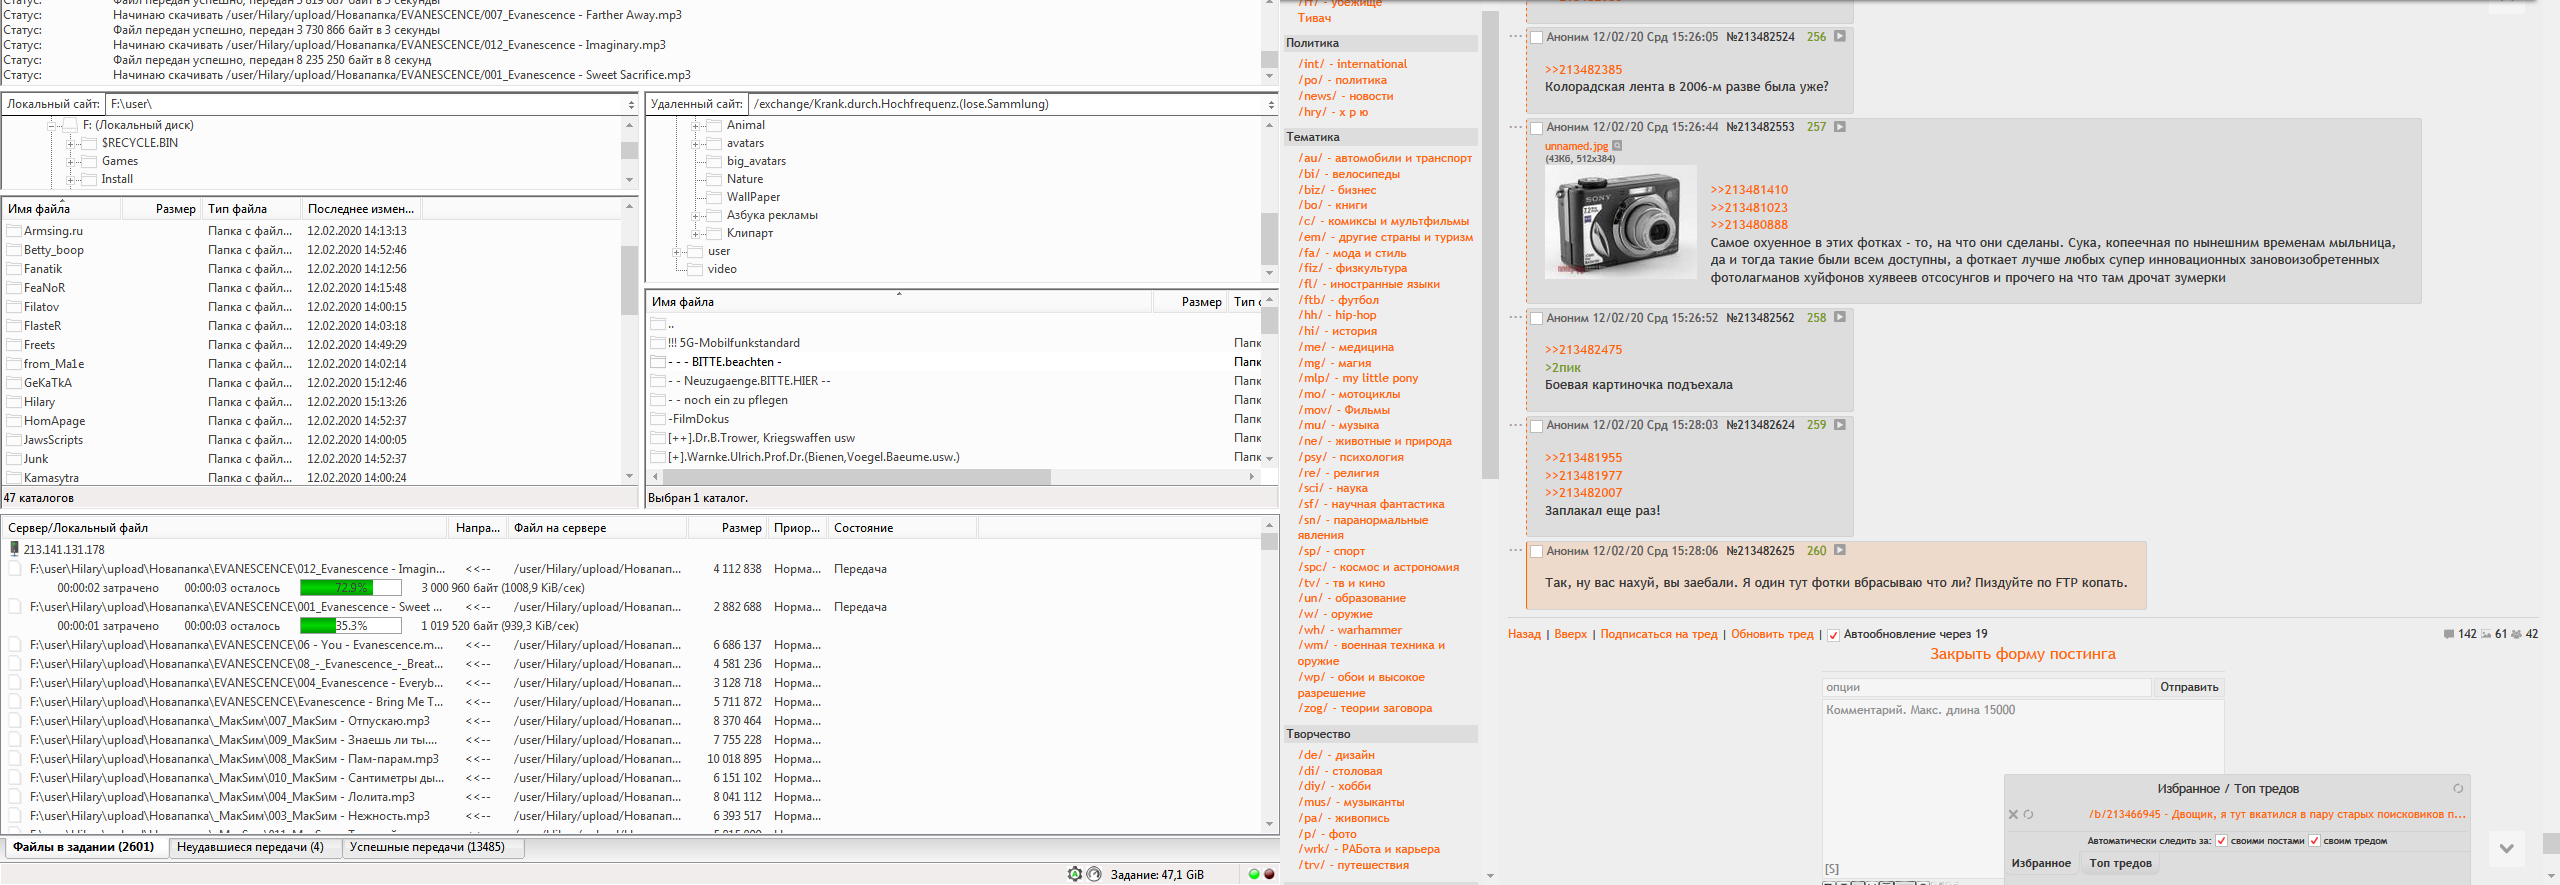Open the three-dot menu for post №213482553
Viewport: 2560px width, 885px height.
pyautogui.click(x=1516, y=127)
